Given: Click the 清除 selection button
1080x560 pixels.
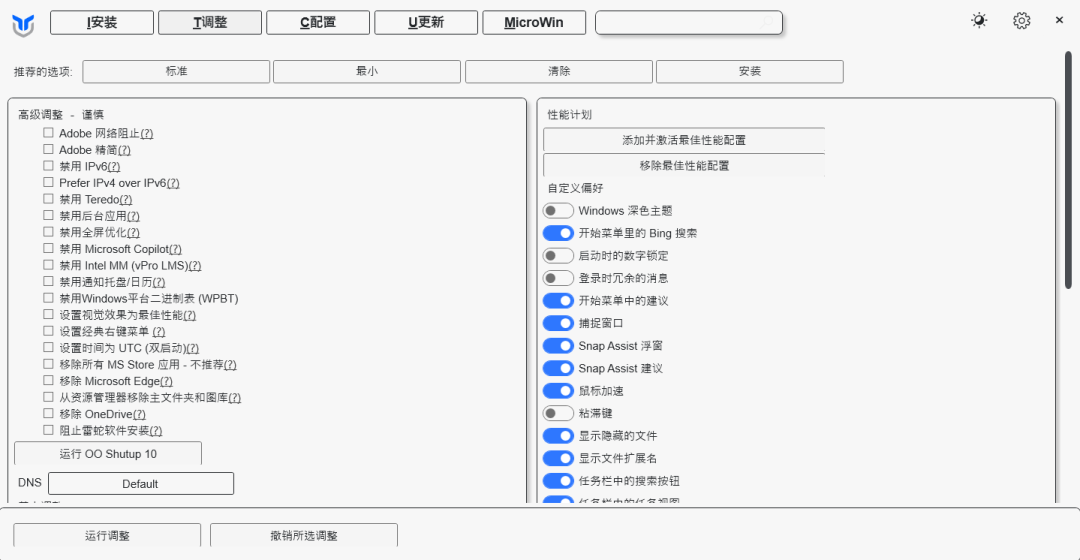Looking at the screenshot, I should [x=559, y=71].
